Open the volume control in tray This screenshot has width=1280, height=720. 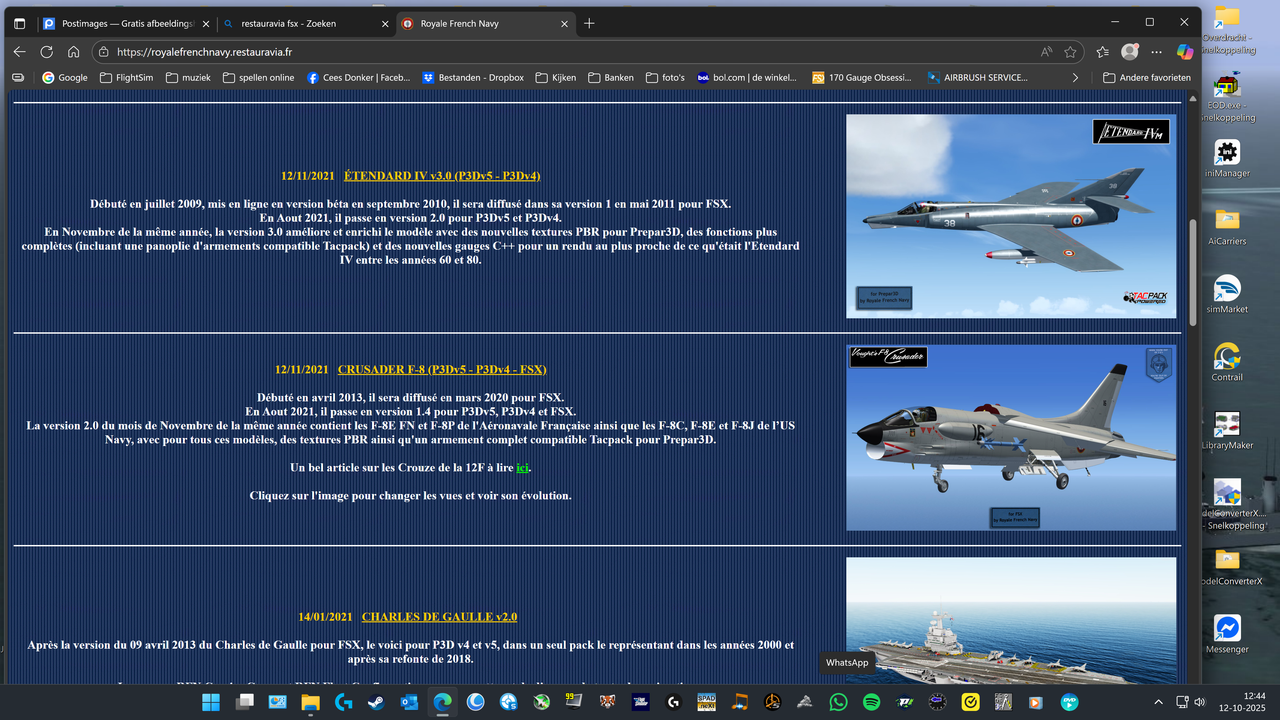[1199, 702]
